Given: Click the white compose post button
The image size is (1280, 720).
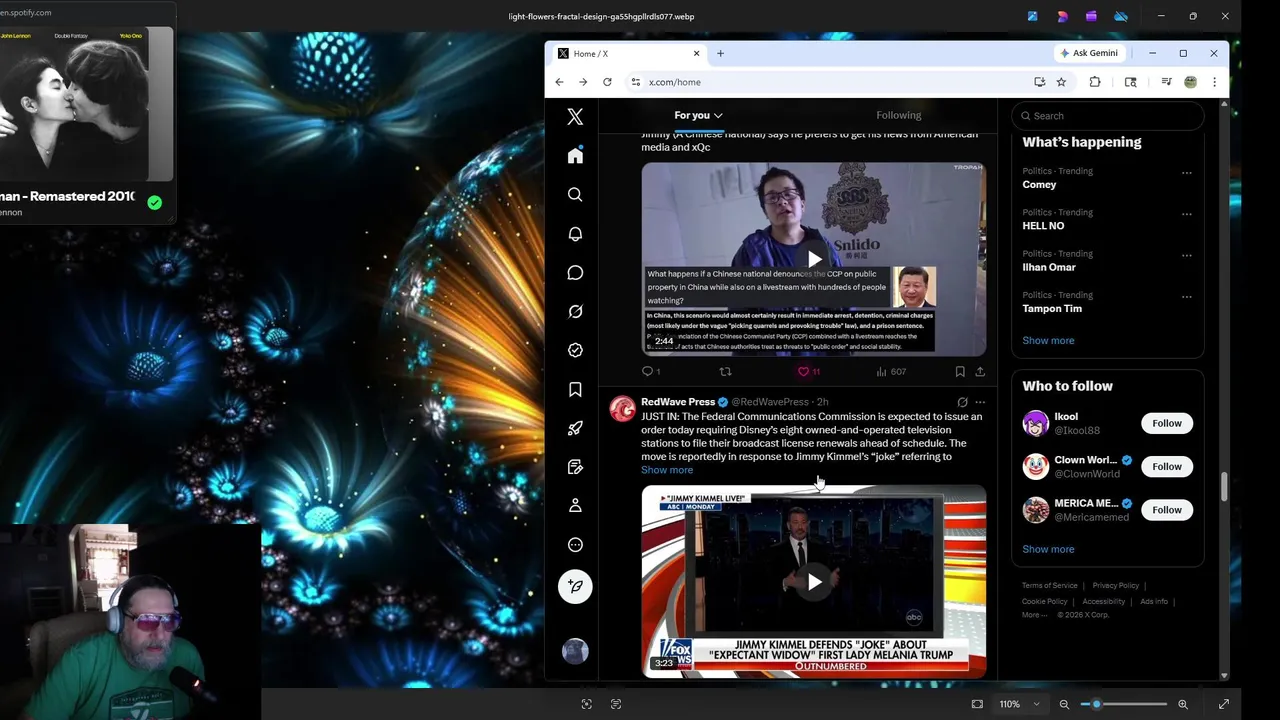Looking at the screenshot, I should coord(575,587).
